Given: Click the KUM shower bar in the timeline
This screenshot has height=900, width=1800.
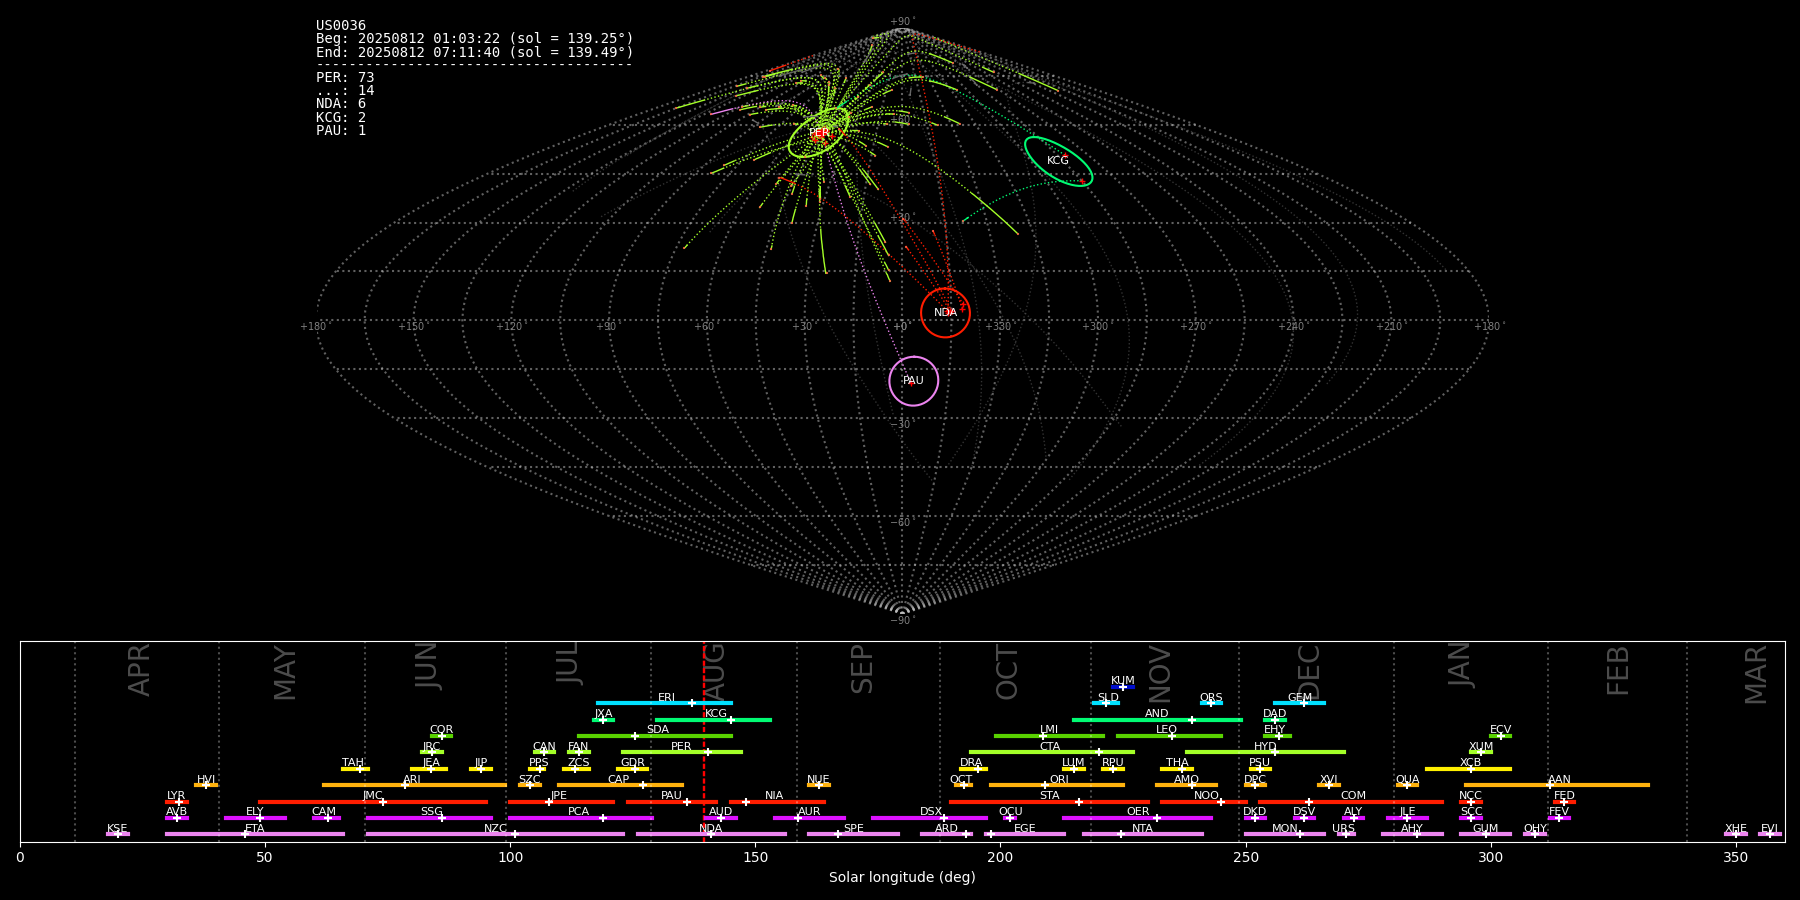Looking at the screenshot, I should tap(1123, 687).
